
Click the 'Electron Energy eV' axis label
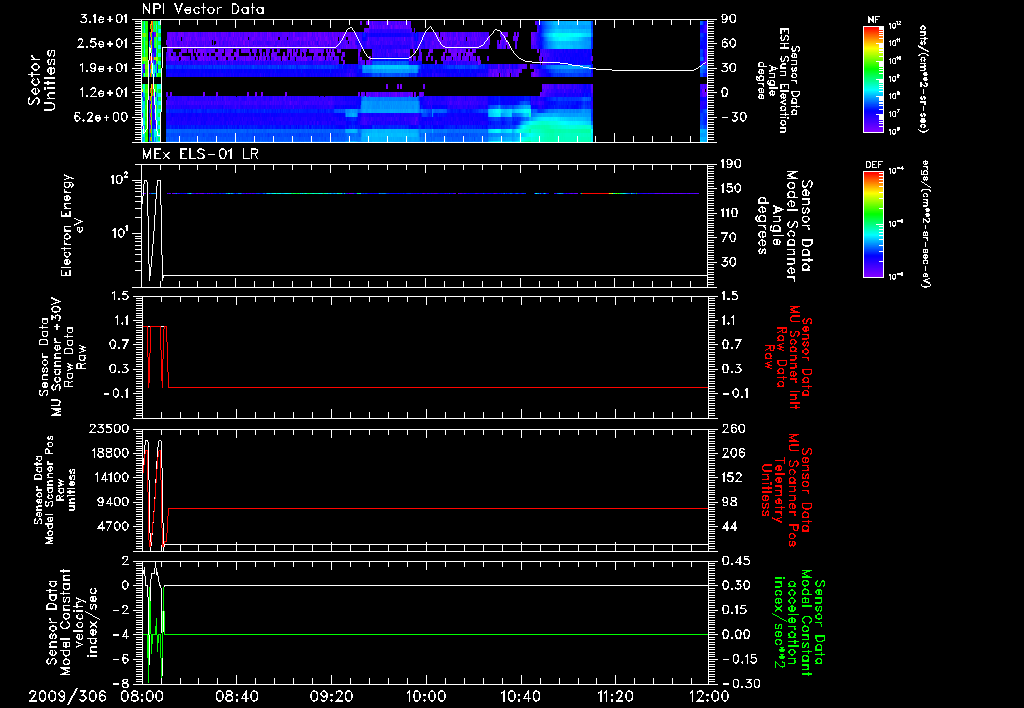click(x=73, y=225)
